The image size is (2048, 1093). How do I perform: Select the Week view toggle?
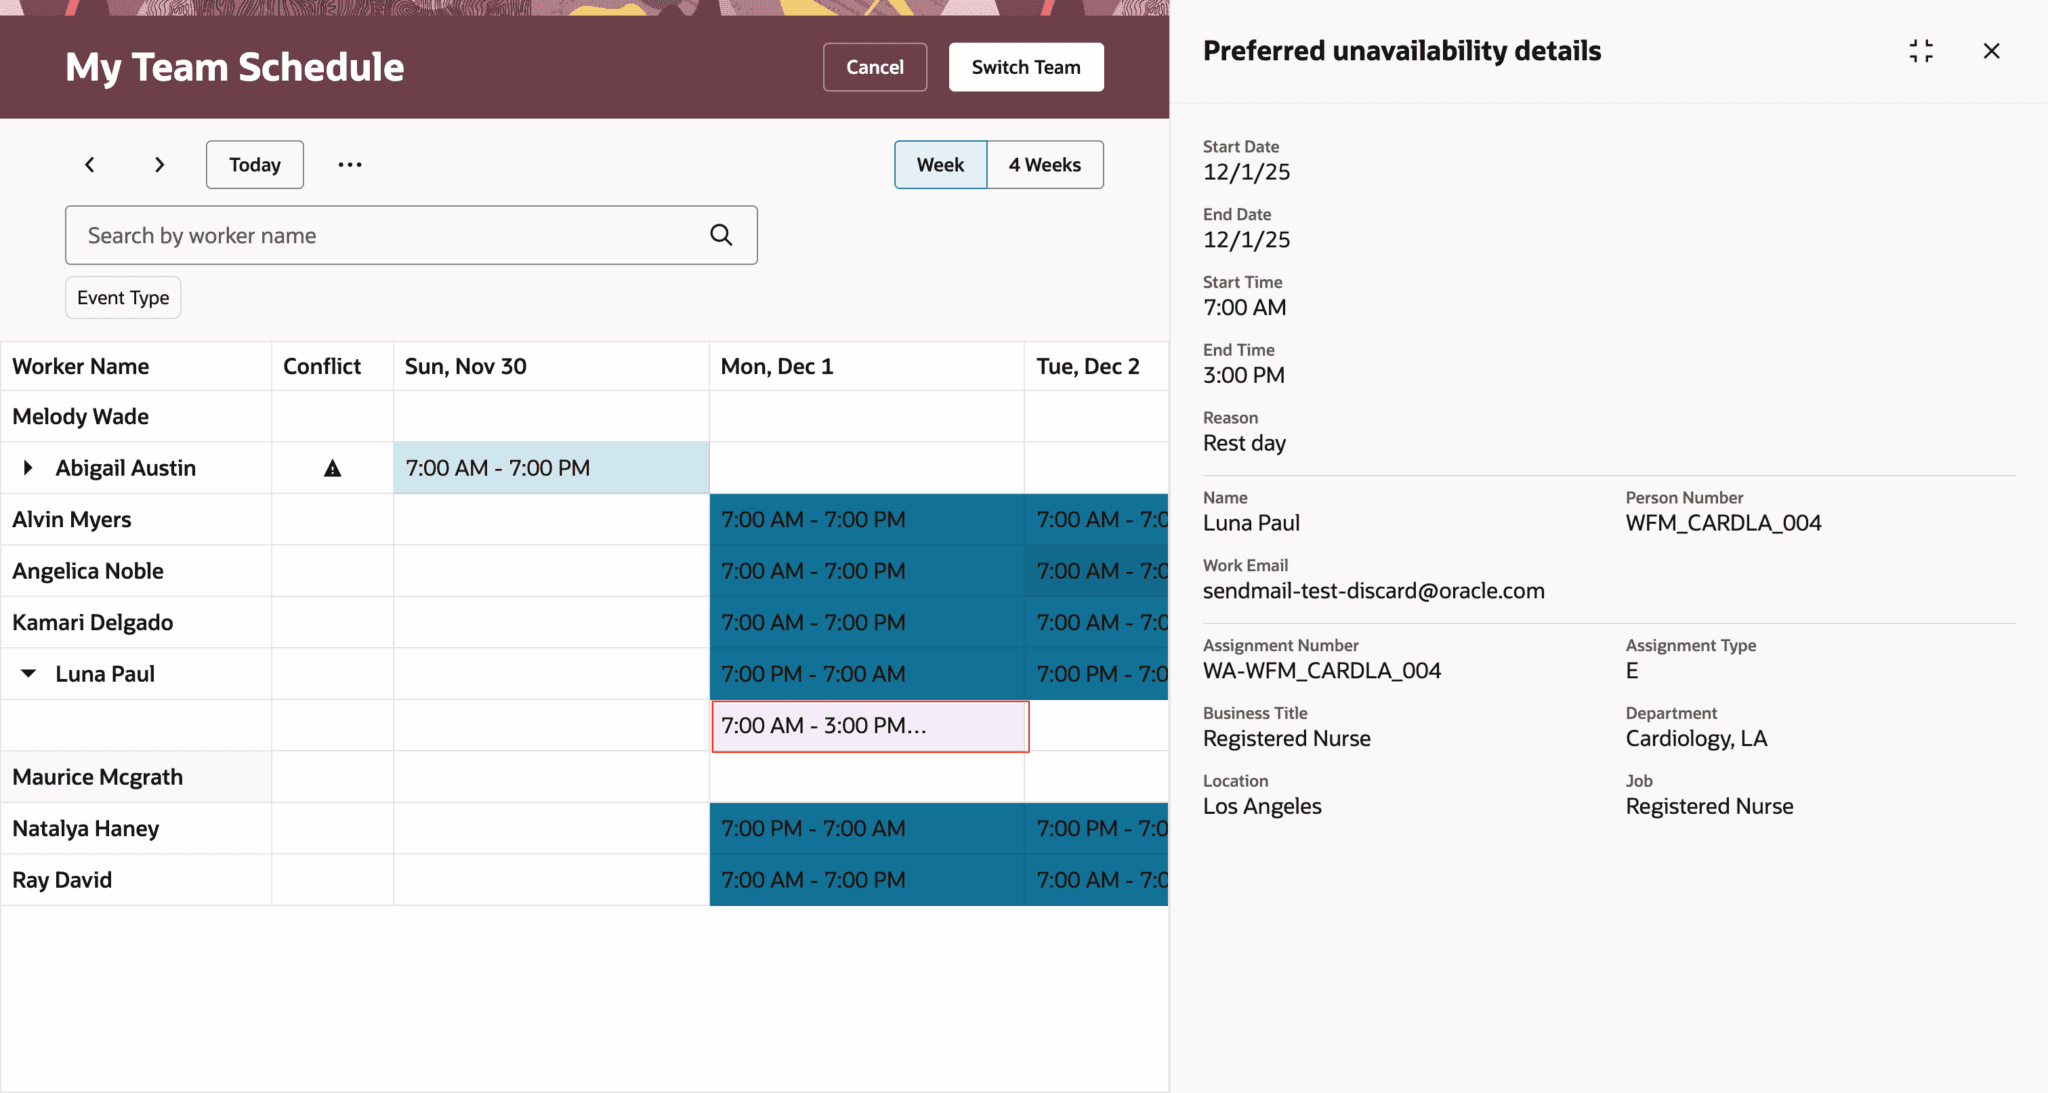(939, 164)
